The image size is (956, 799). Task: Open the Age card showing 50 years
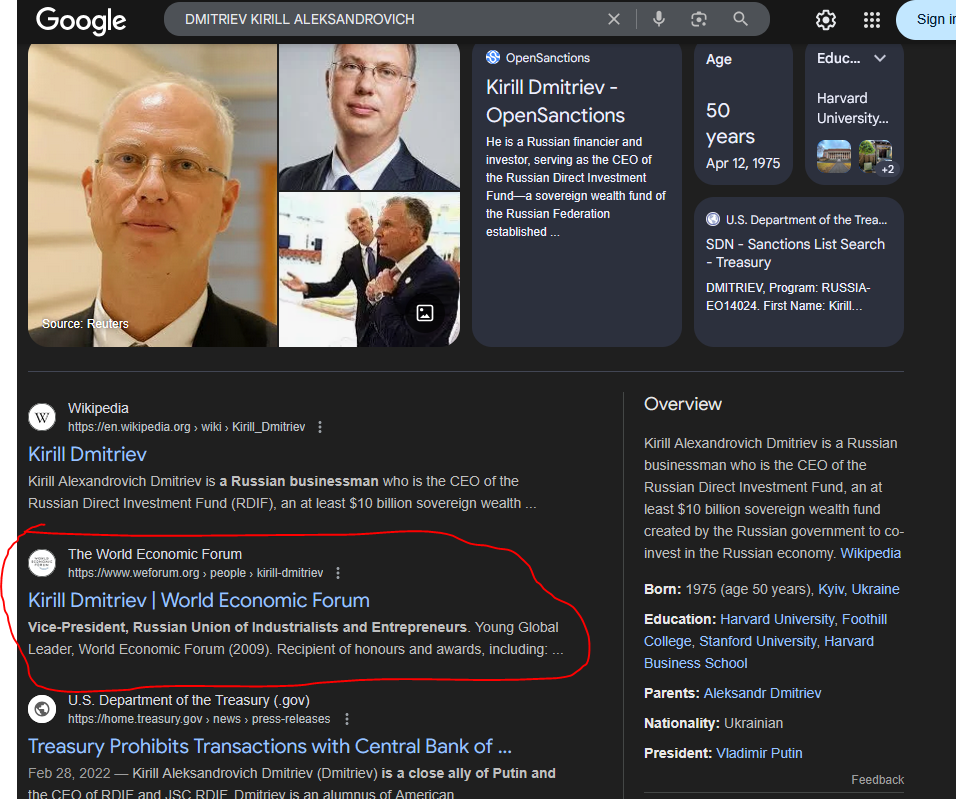tap(743, 113)
